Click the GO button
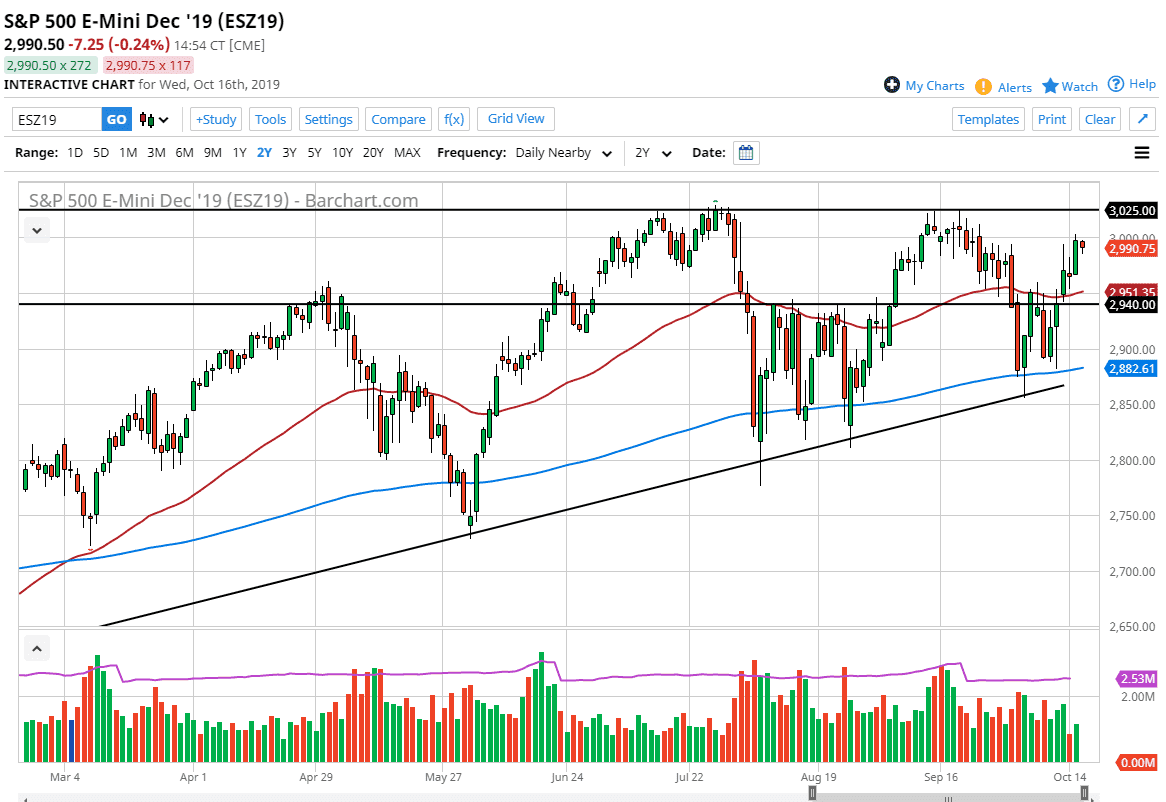This screenshot has width=1166, height=802. tap(116, 118)
